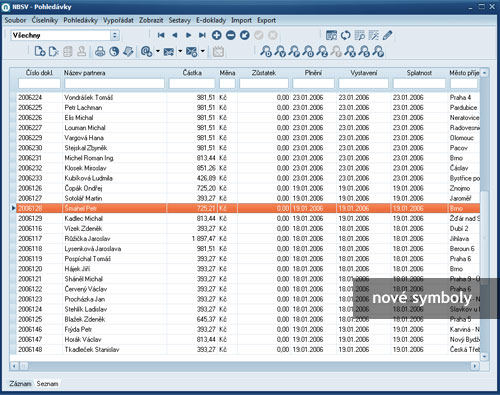The image size is (500, 395).
Task: Open the table form view icon
Action: [x=331, y=35]
